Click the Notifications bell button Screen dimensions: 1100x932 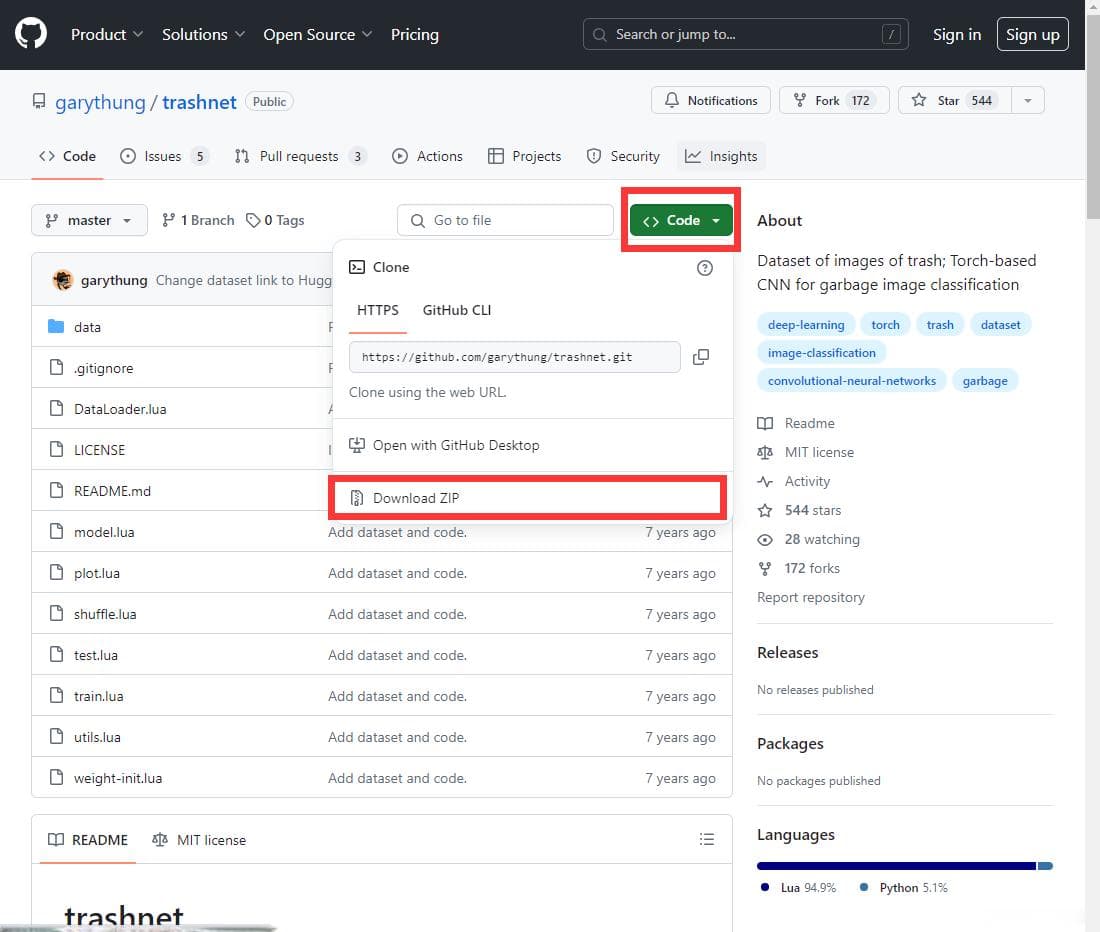(x=711, y=100)
